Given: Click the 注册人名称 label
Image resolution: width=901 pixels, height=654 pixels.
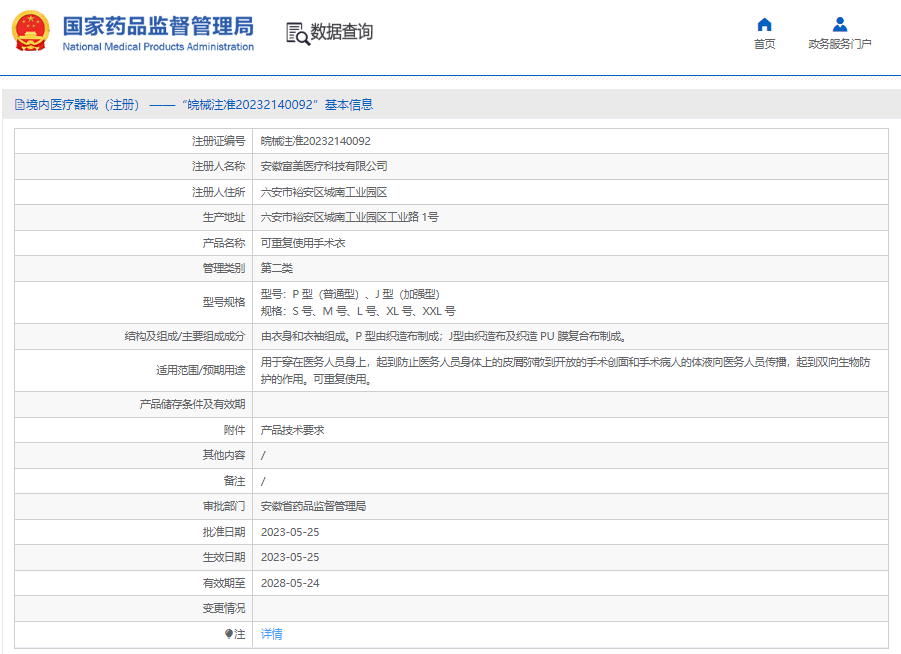Looking at the screenshot, I should tap(218, 167).
